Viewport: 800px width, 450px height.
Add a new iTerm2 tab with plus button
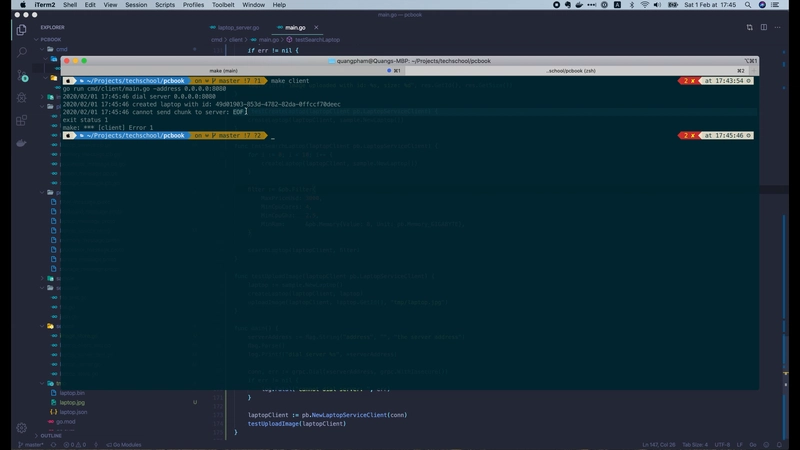pyautogui.click(x=754, y=71)
